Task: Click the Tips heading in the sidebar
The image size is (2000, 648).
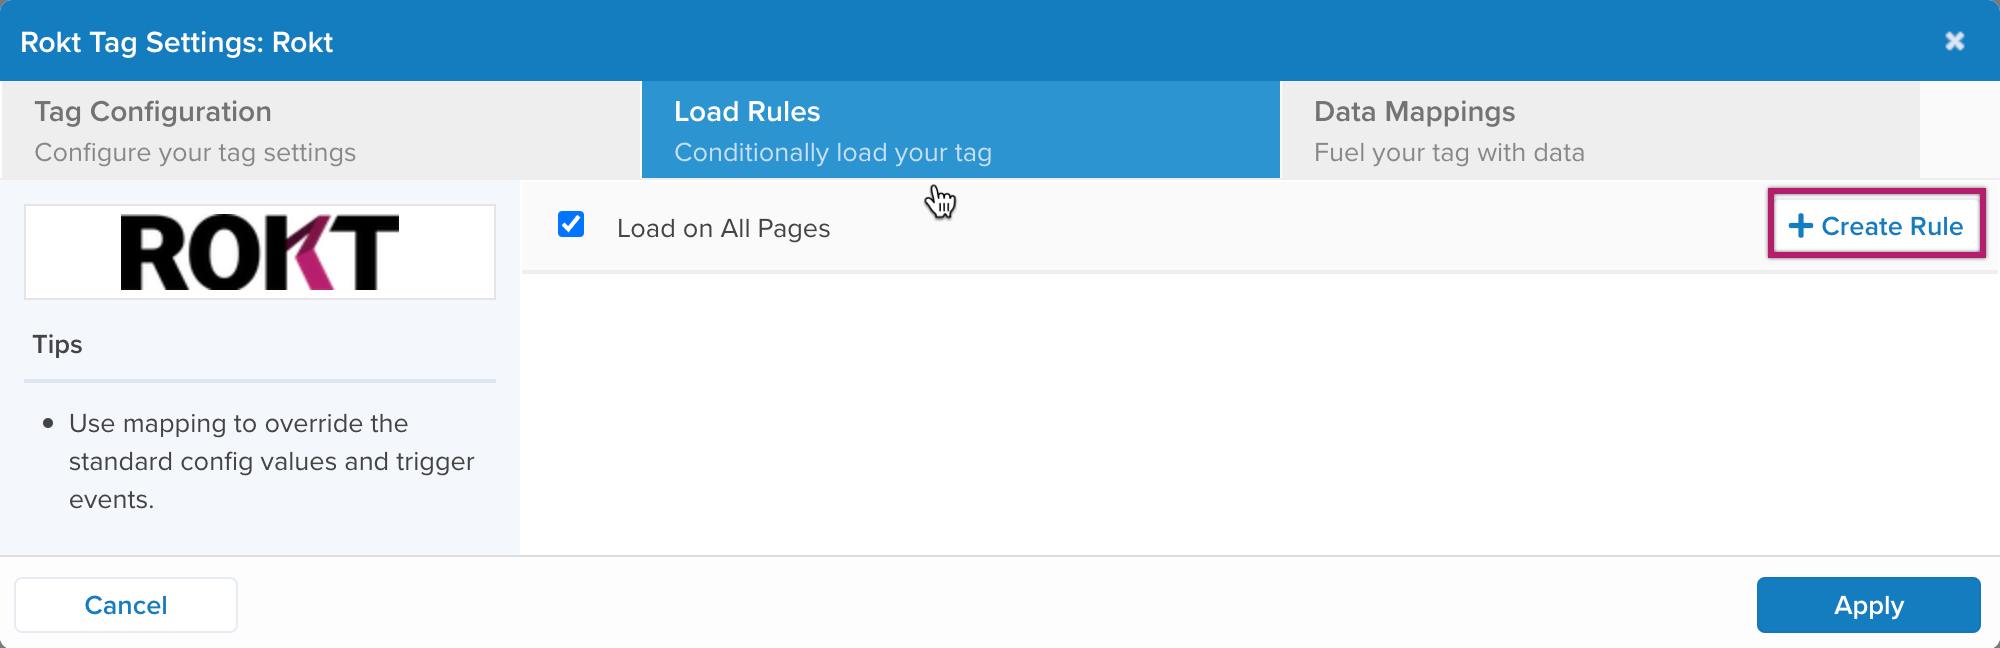Action: tap(57, 344)
